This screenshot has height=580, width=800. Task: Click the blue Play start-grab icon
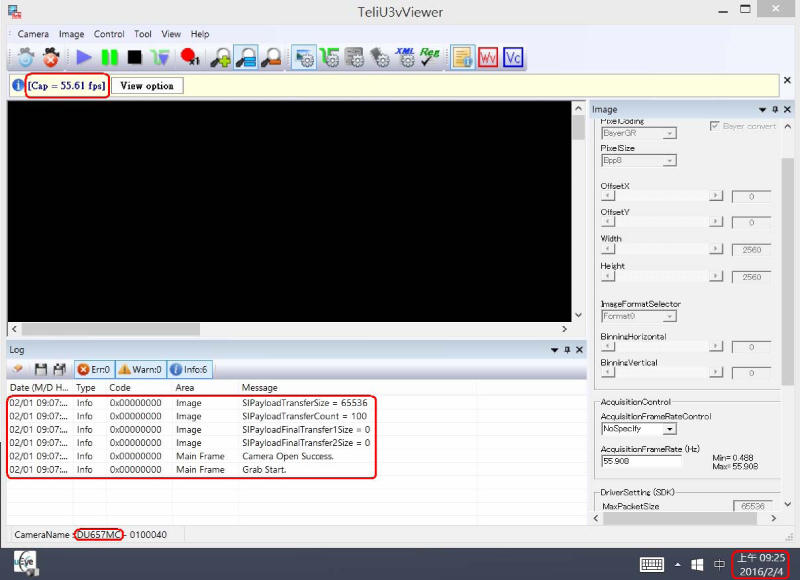(84, 58)
